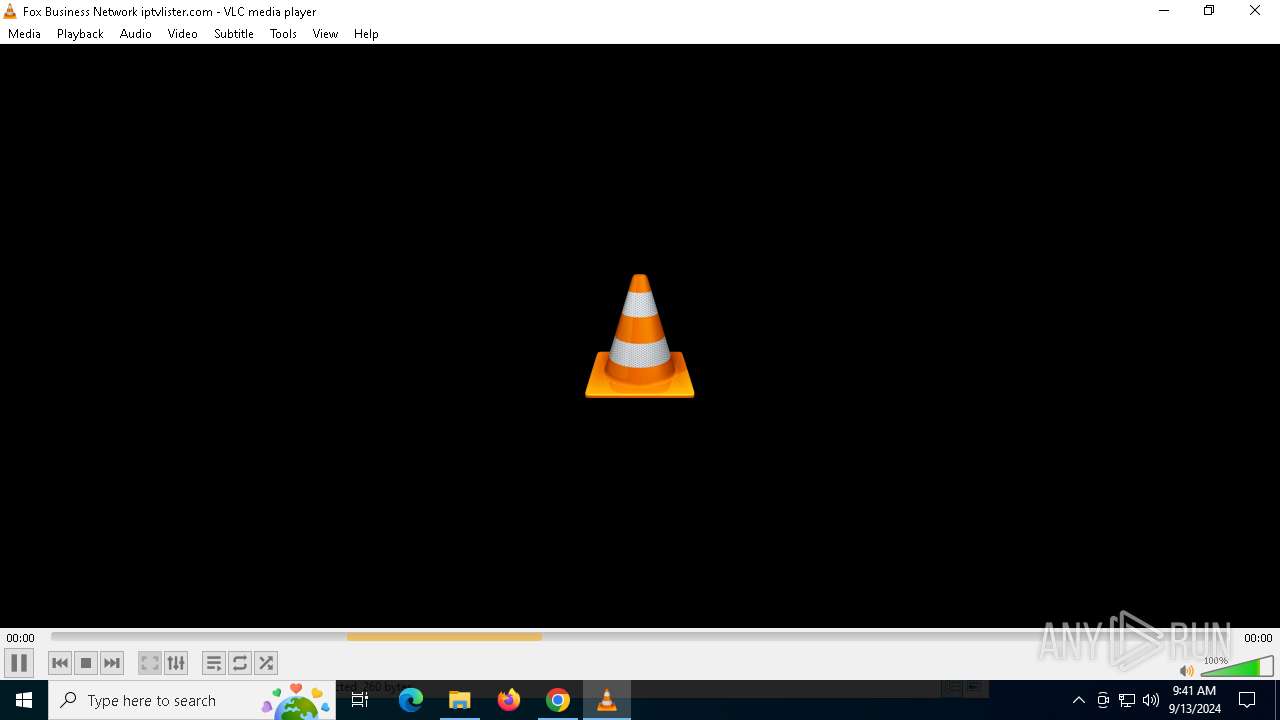Toggle loop repeat mode
This screenshot has height=720, width=1280.
pyautogui.click(x=240, y=663)
